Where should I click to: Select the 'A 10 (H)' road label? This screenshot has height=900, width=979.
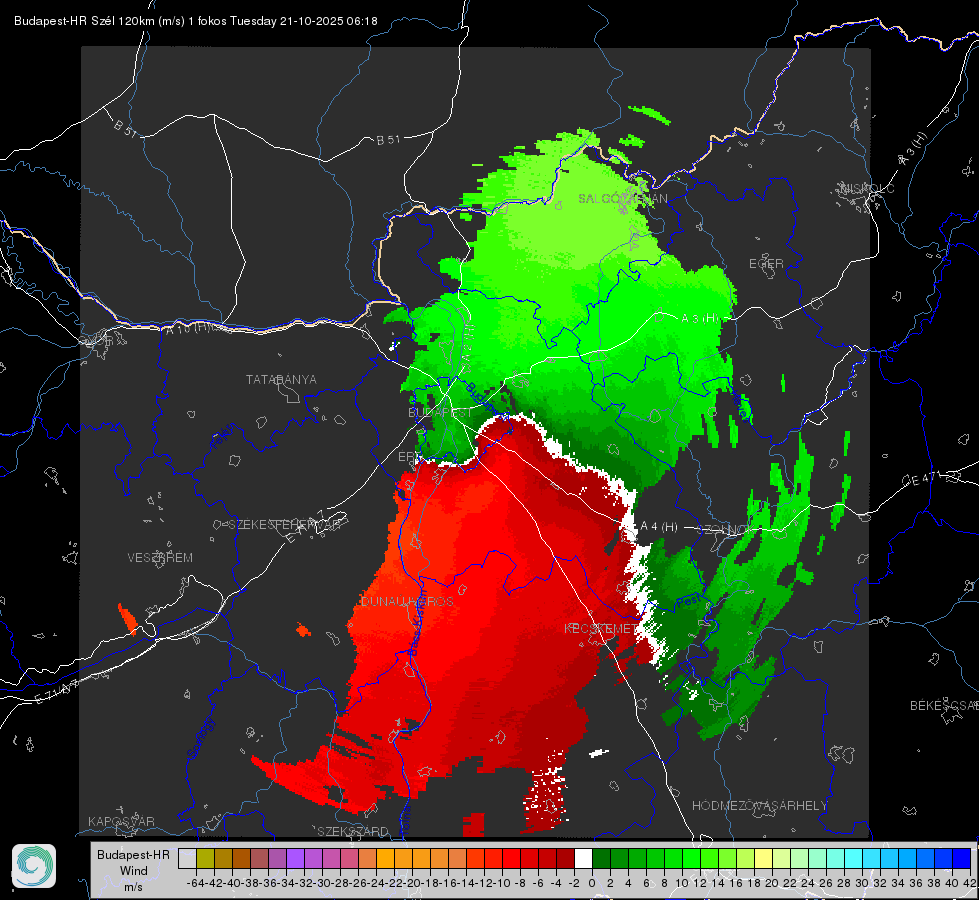click(186, 328)
